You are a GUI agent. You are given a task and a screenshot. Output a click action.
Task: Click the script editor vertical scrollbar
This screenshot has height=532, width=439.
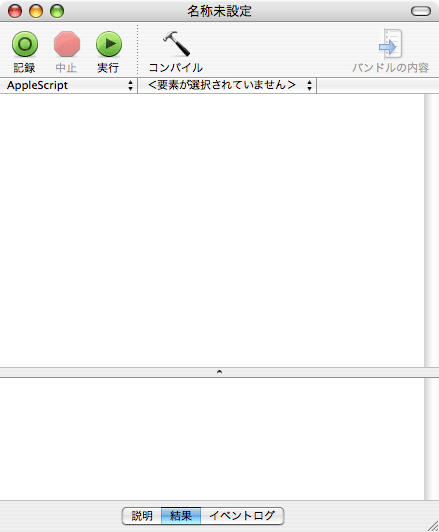tap(432, 230)
